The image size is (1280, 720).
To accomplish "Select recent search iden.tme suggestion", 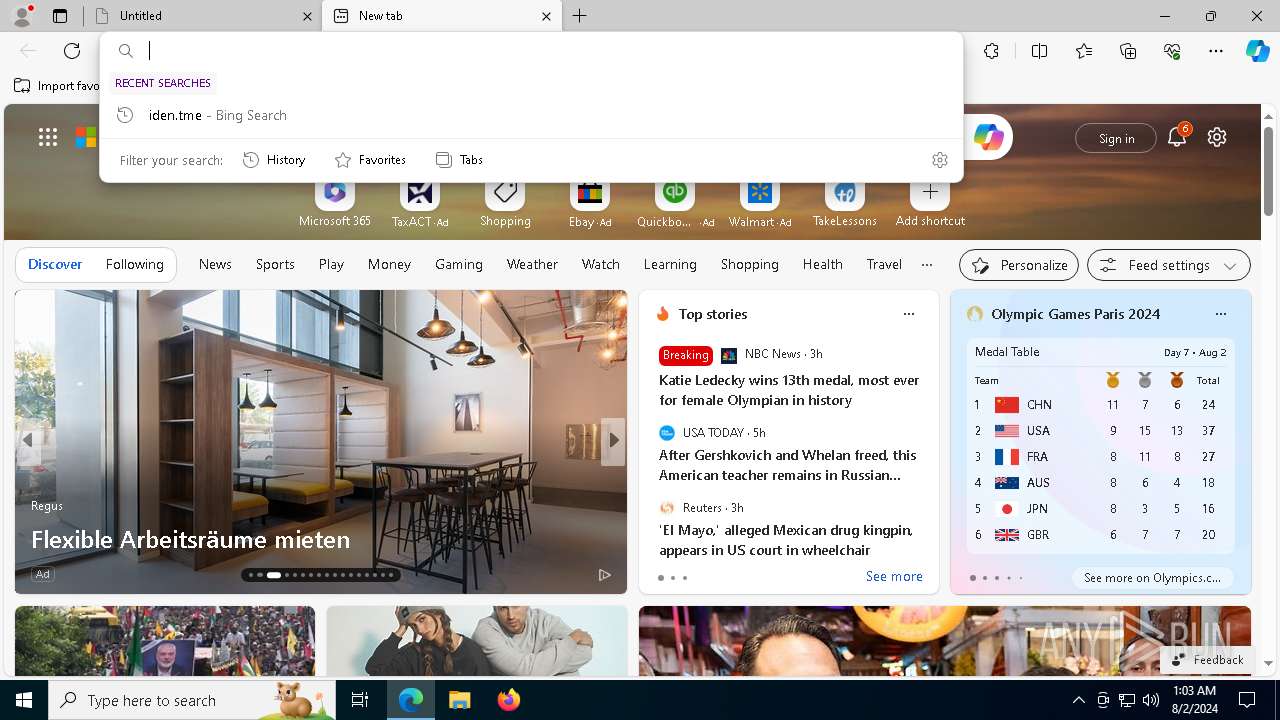I will pos(531,115).
